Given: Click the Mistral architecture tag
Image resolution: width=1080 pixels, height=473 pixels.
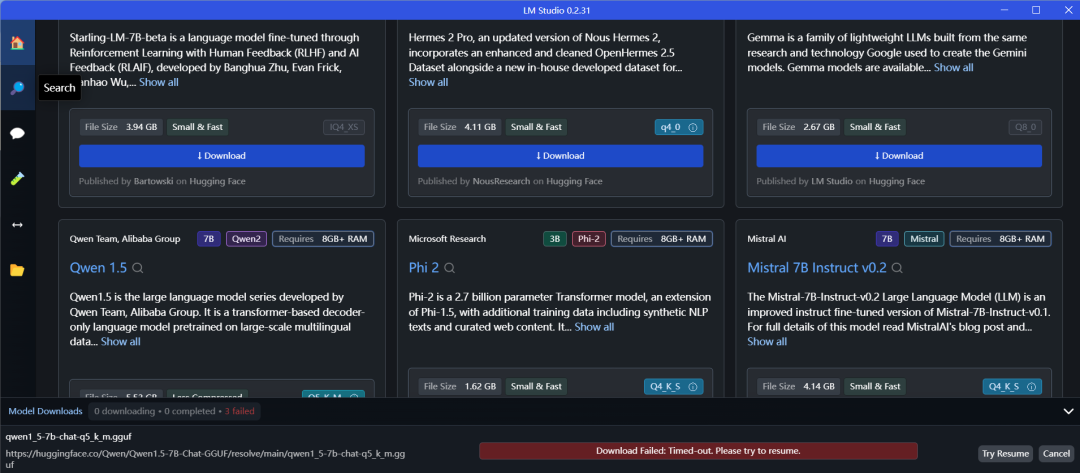Looking at the screenshot, I should (924, 239).
